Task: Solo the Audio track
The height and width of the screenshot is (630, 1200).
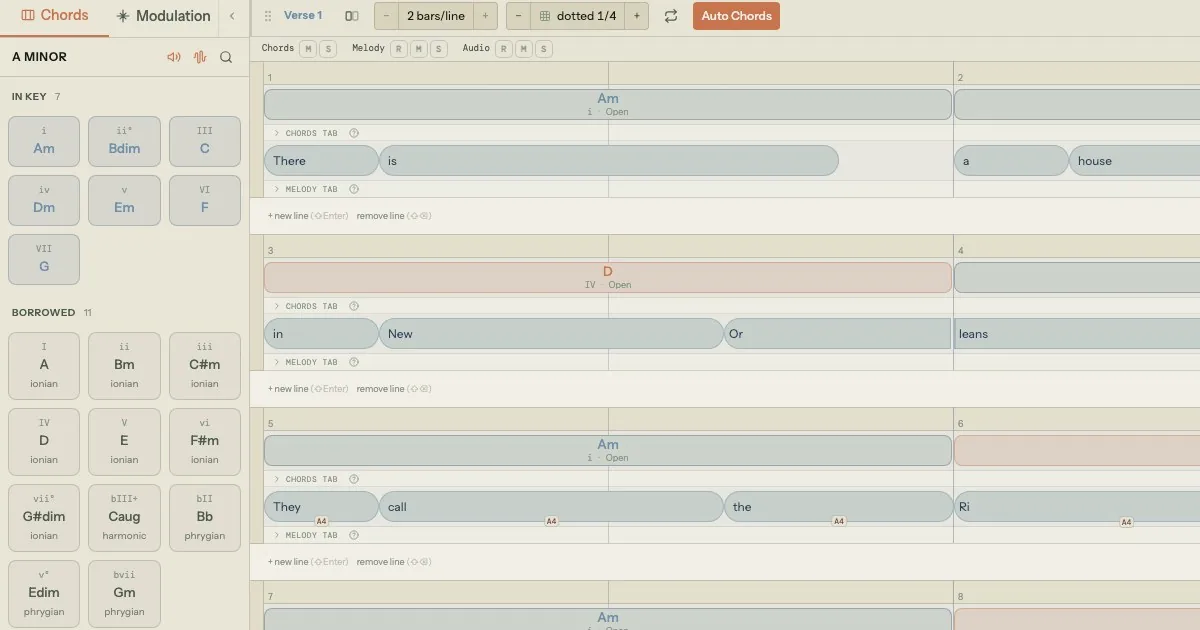Action: [544, 49]
